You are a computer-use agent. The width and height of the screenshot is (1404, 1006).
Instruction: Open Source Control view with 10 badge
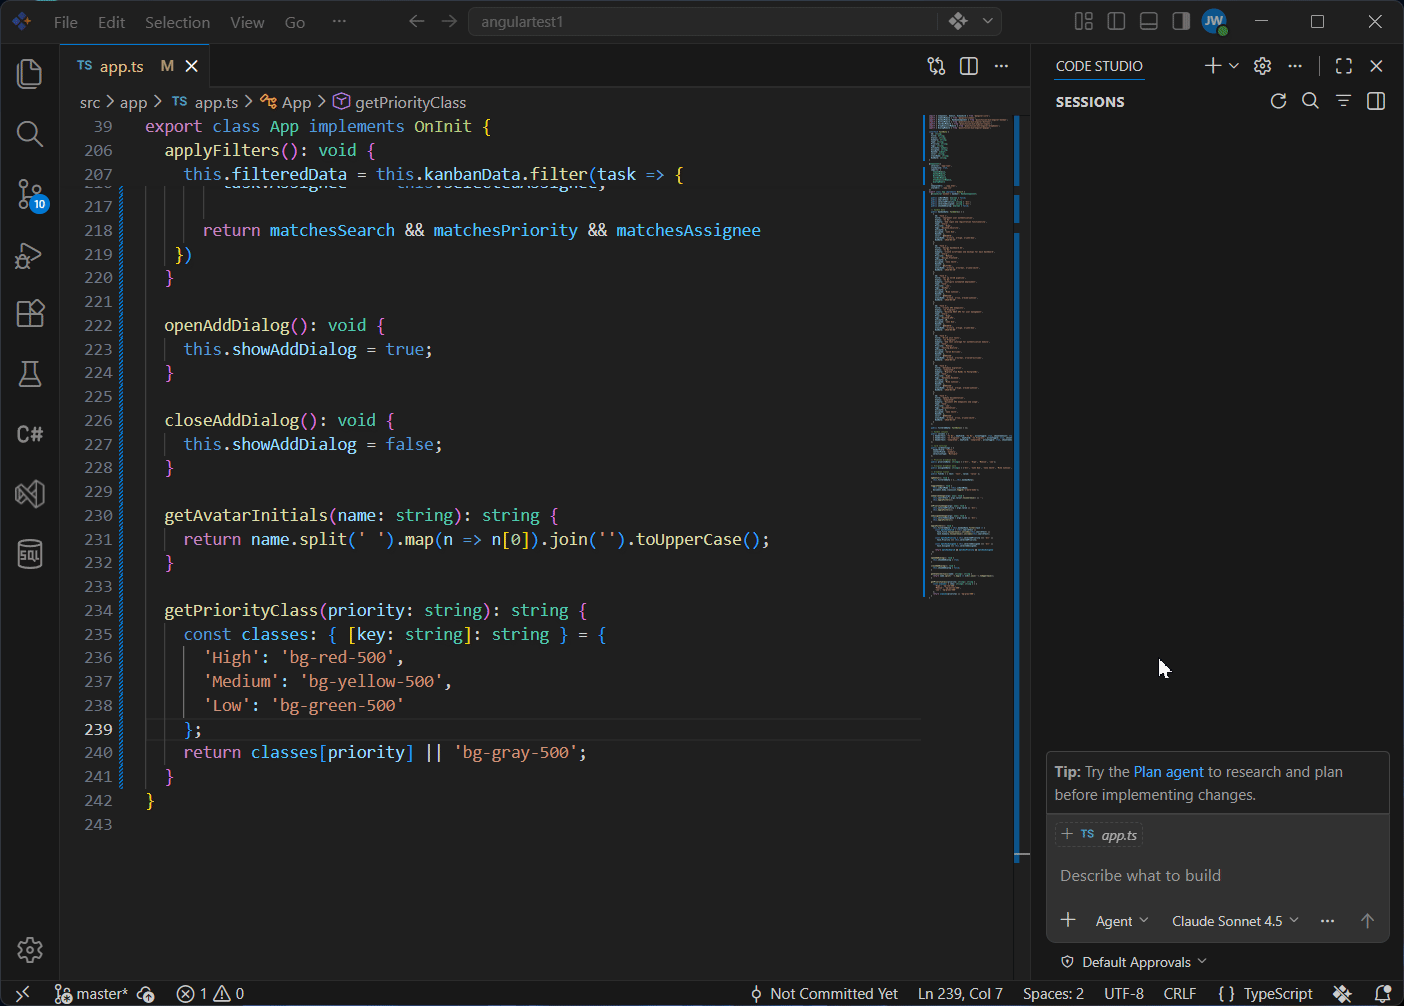click(30, 194)
